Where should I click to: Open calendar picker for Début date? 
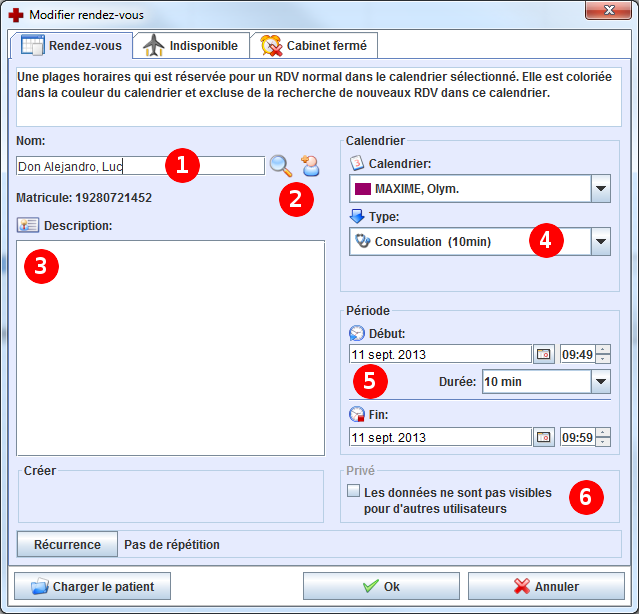543,354
